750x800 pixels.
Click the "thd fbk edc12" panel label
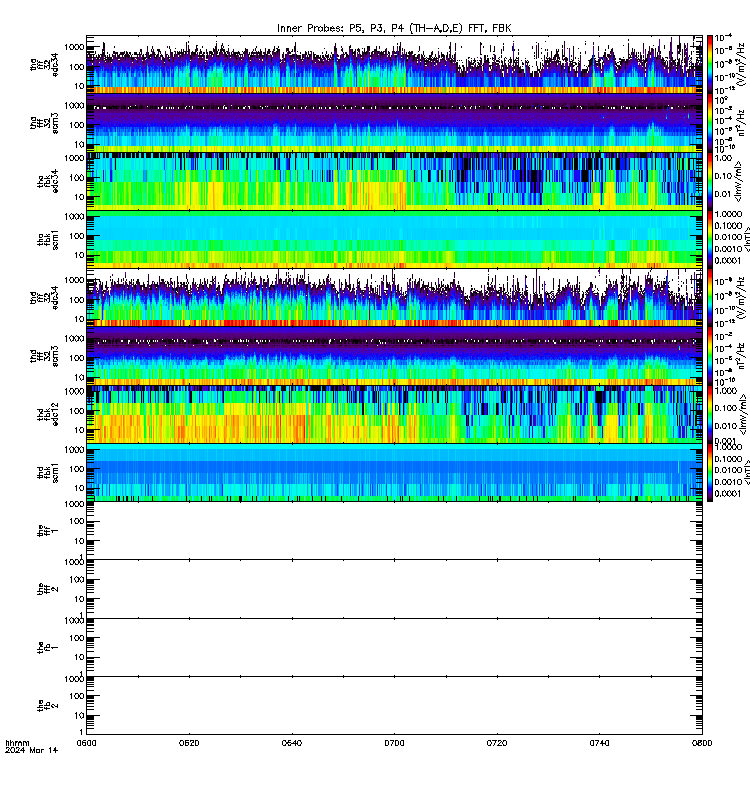[48, 414]
